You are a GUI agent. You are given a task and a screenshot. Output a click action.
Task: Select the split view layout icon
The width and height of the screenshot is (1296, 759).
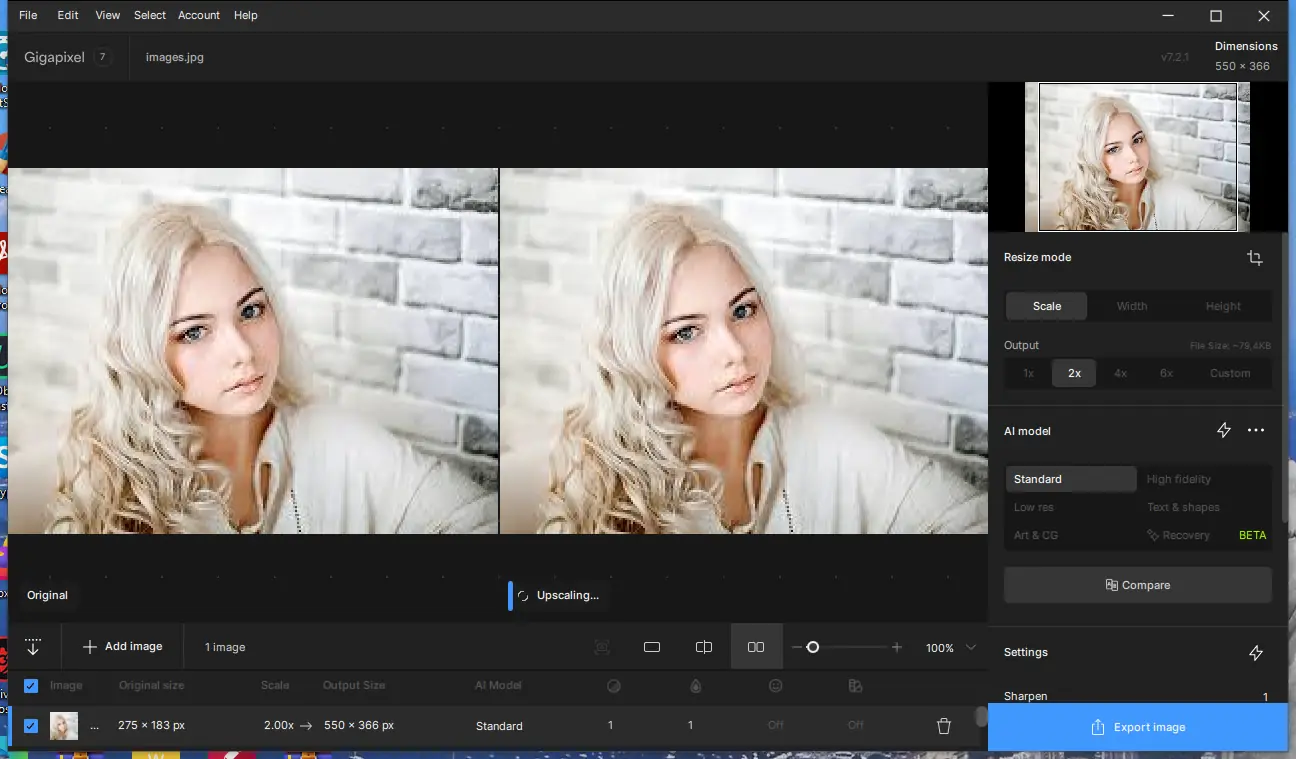pyautogui.click(x=704, y=647)
